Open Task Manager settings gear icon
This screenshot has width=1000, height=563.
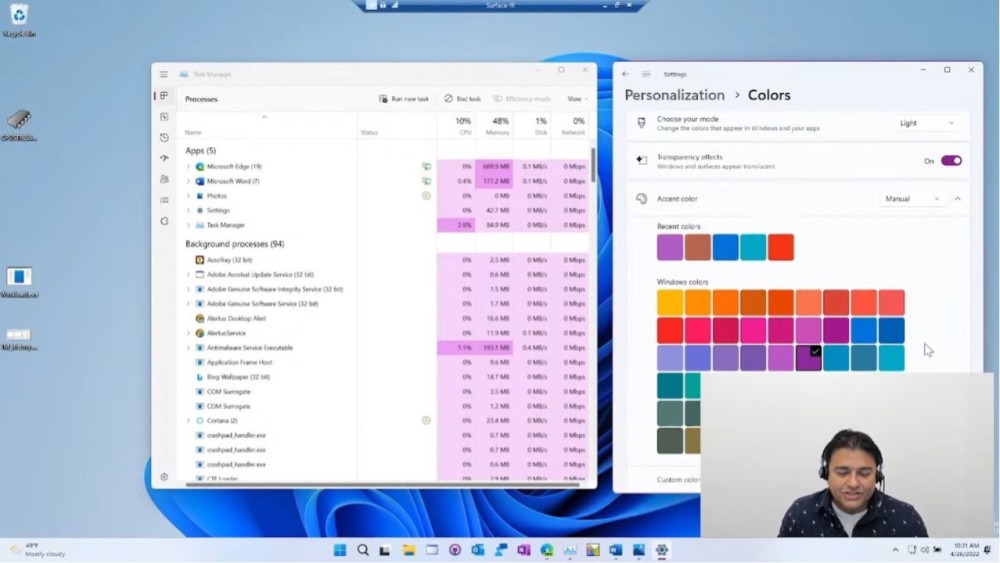pyautogui.click(x=164, y=477)
